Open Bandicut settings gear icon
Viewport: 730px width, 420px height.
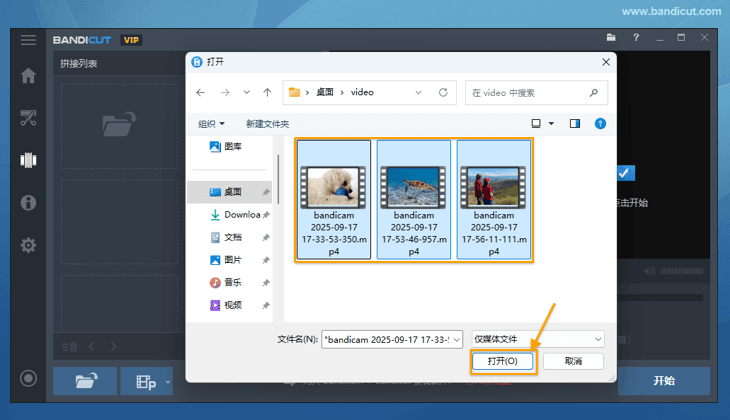pyautogui.click(x=28, y=245)
